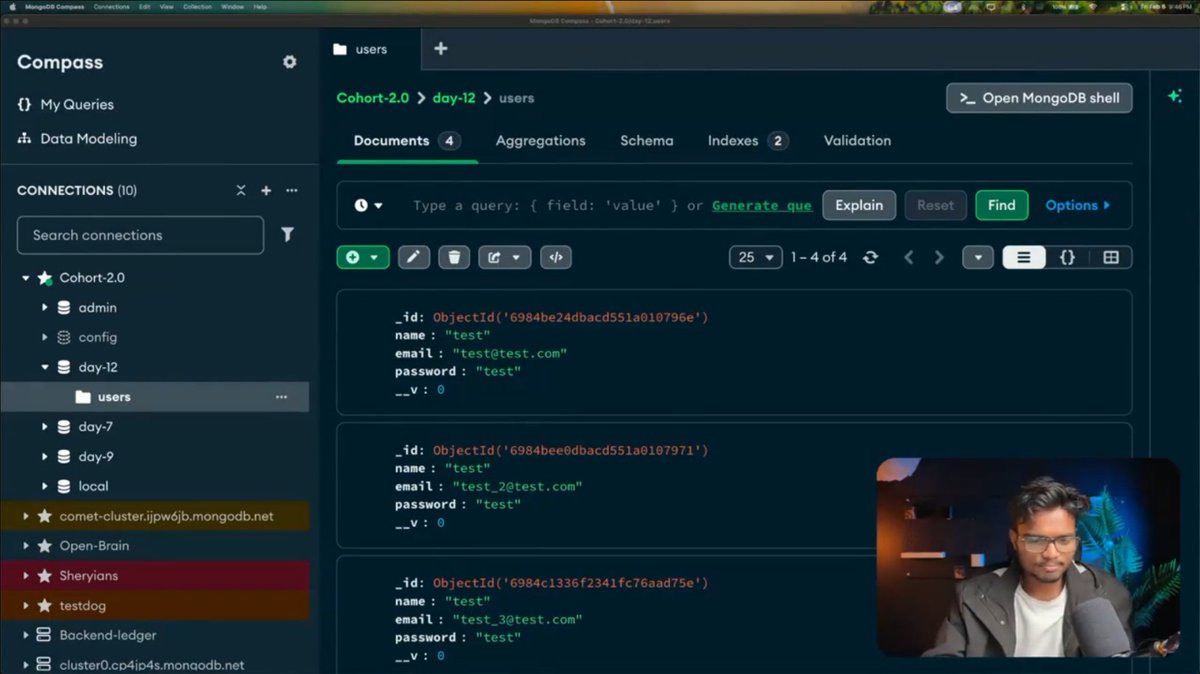Open MongoDB shell
Viewport: 1200px width, 674px height.
pyautogui.click(x=1039, y=98)
